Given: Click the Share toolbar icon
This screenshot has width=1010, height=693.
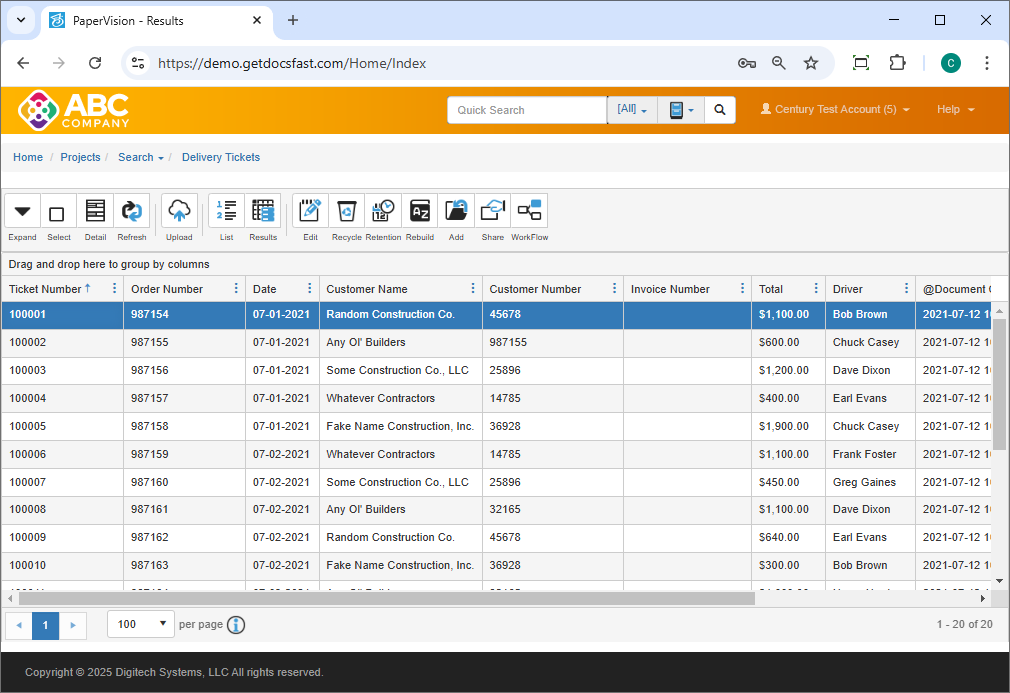Looking at the screenshot, I should (493, 212).
